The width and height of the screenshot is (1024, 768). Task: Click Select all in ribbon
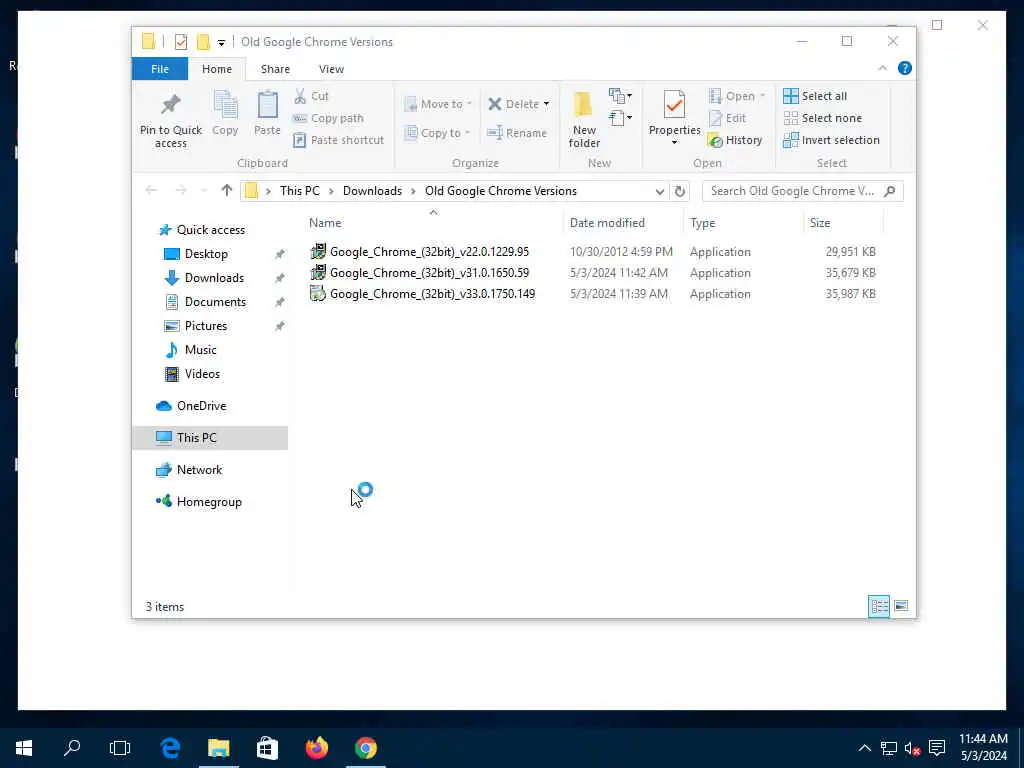point(815,96)
